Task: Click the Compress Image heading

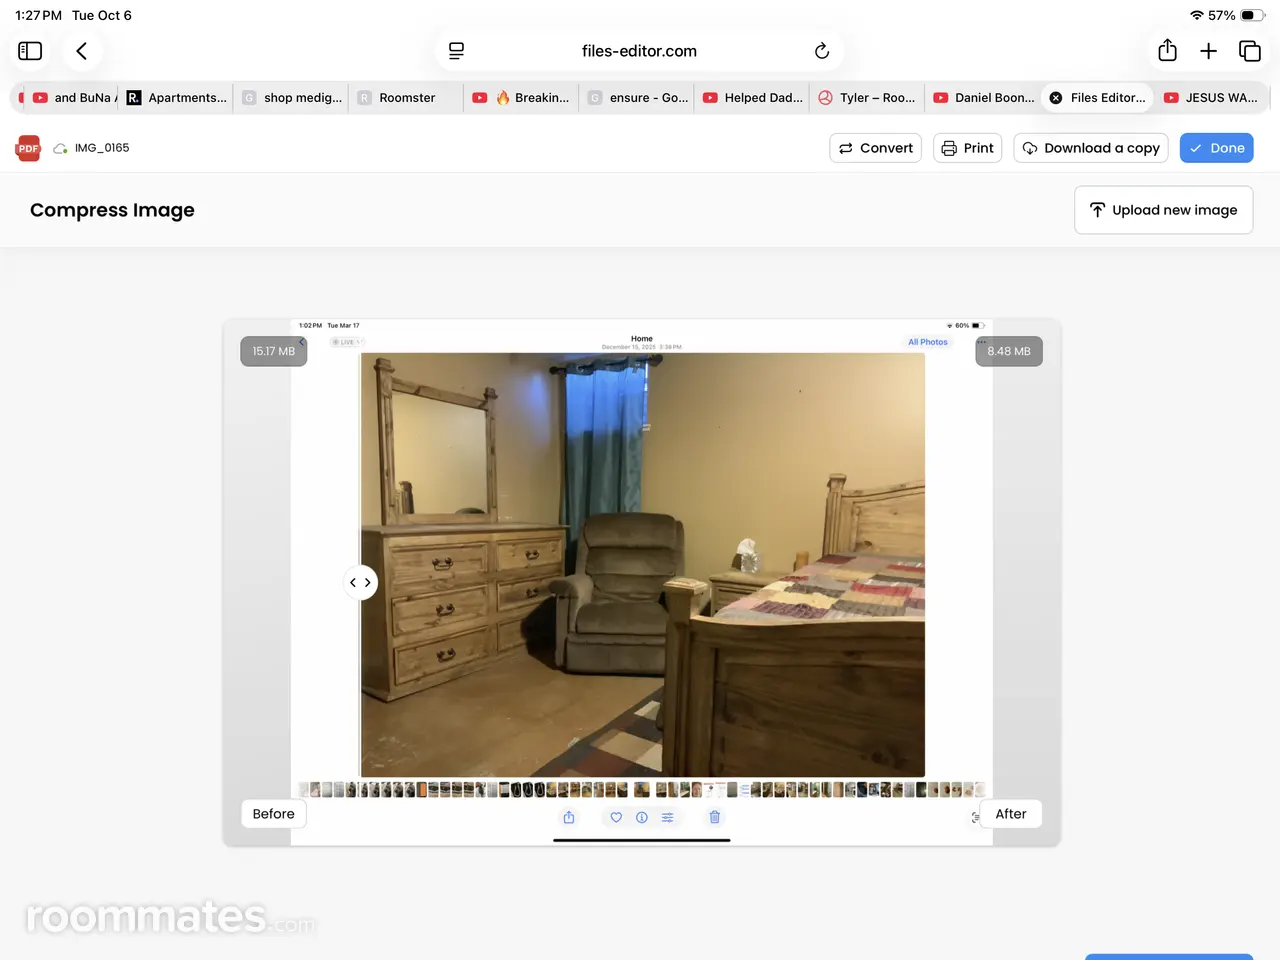Action: 112,210
